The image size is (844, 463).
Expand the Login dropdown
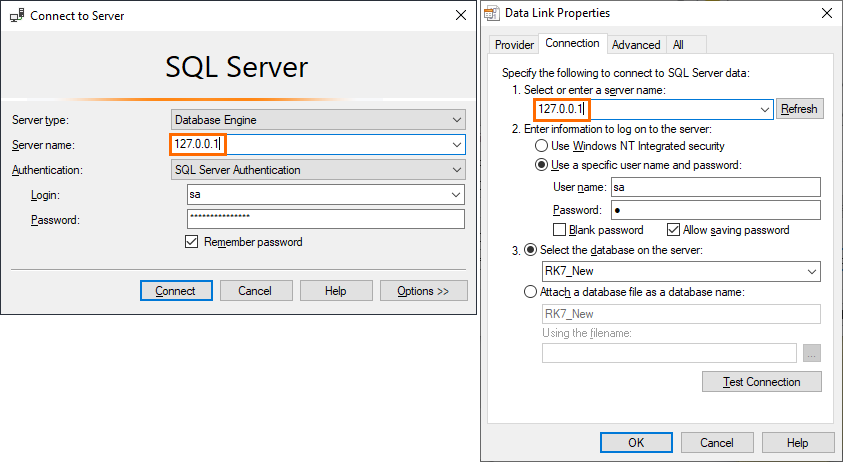[x=456, y=194]
